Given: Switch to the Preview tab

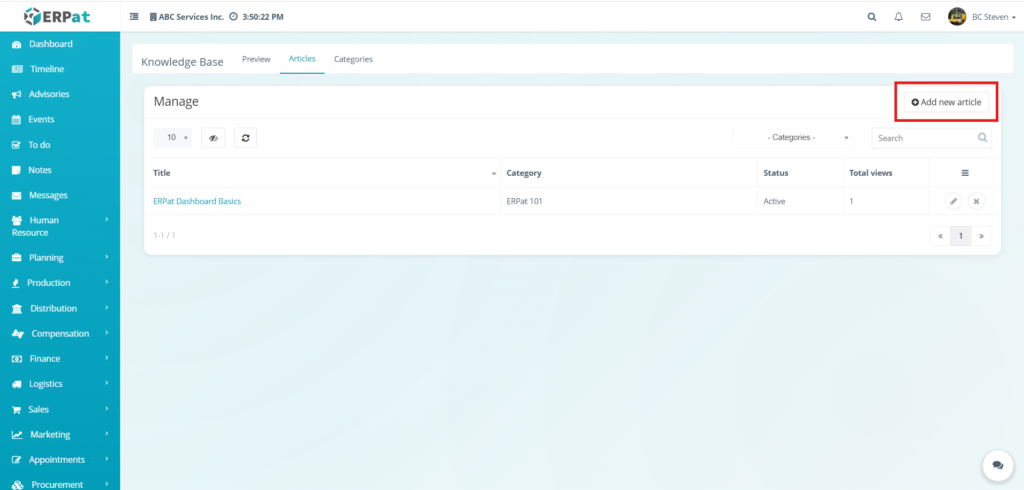Looking at the screenshot, I should pyautogui.click(x=256, y=59).
